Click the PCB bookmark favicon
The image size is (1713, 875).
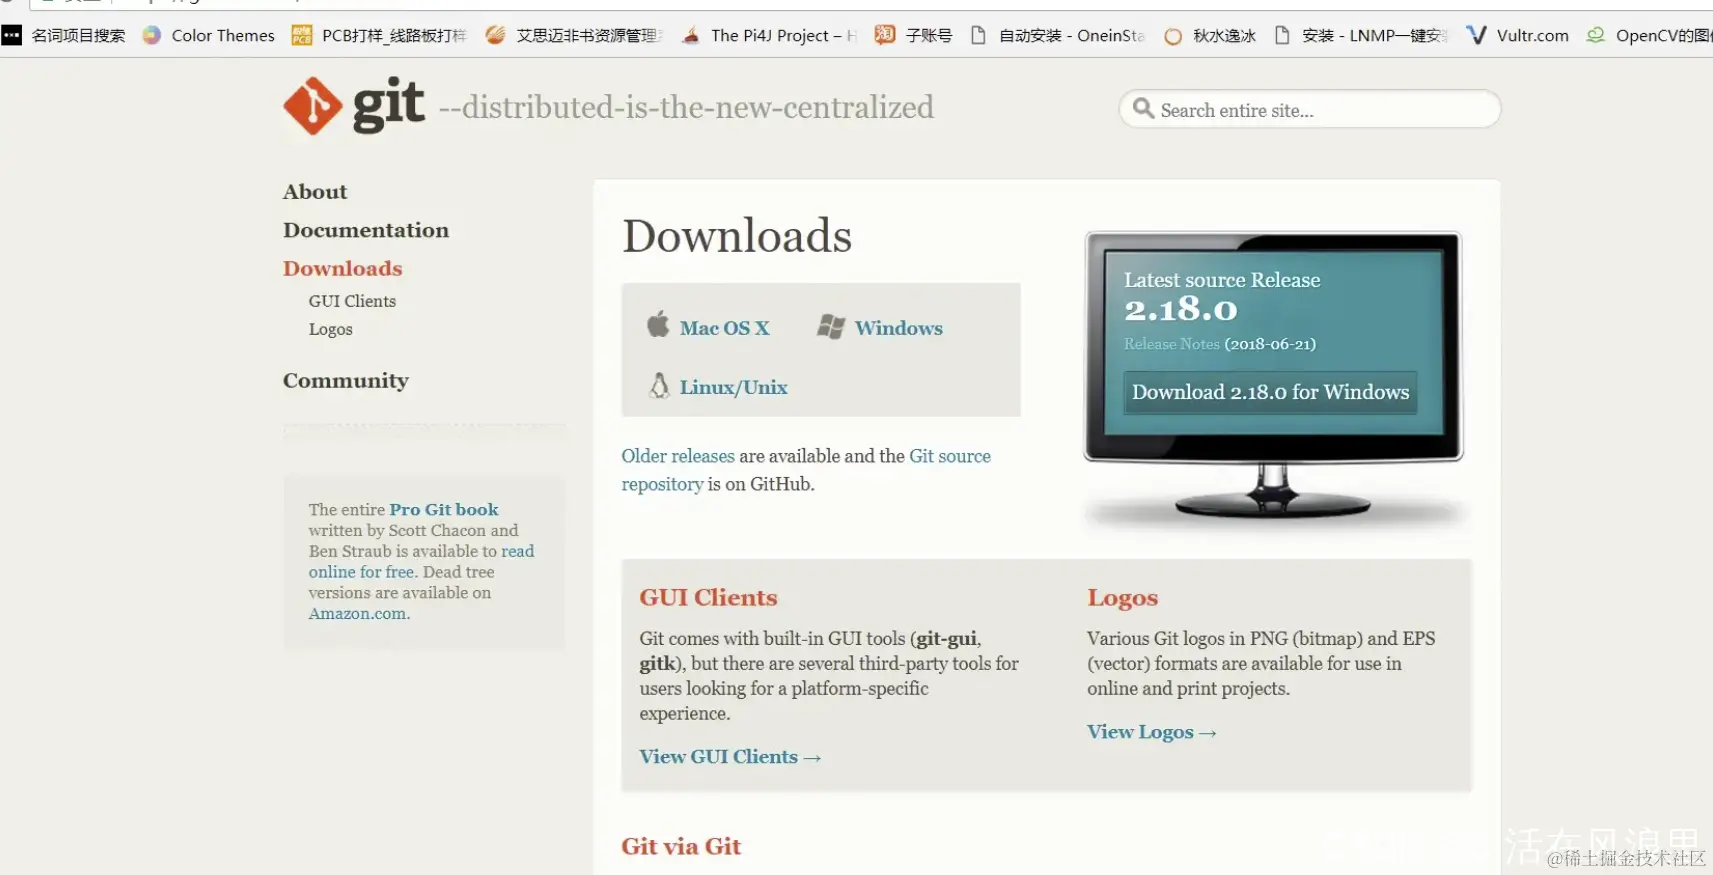(x=301, y=35)
